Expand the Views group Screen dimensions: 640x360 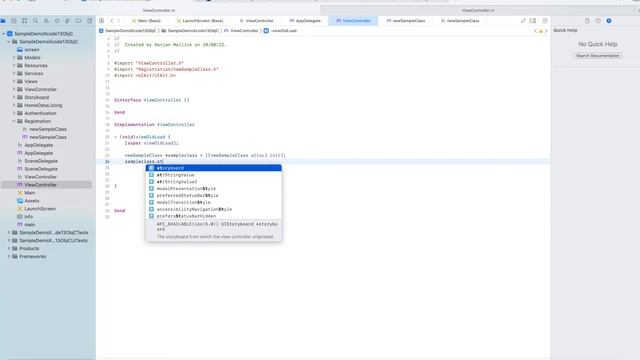(x=14, y=81)
